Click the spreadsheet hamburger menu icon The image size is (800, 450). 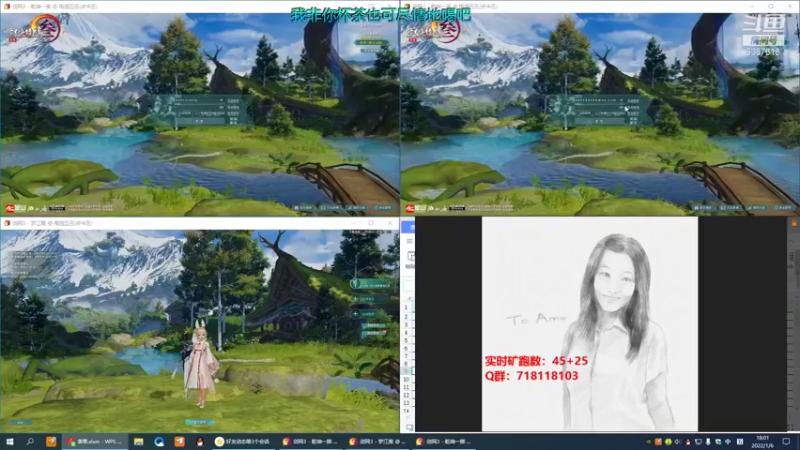point(409,241)
